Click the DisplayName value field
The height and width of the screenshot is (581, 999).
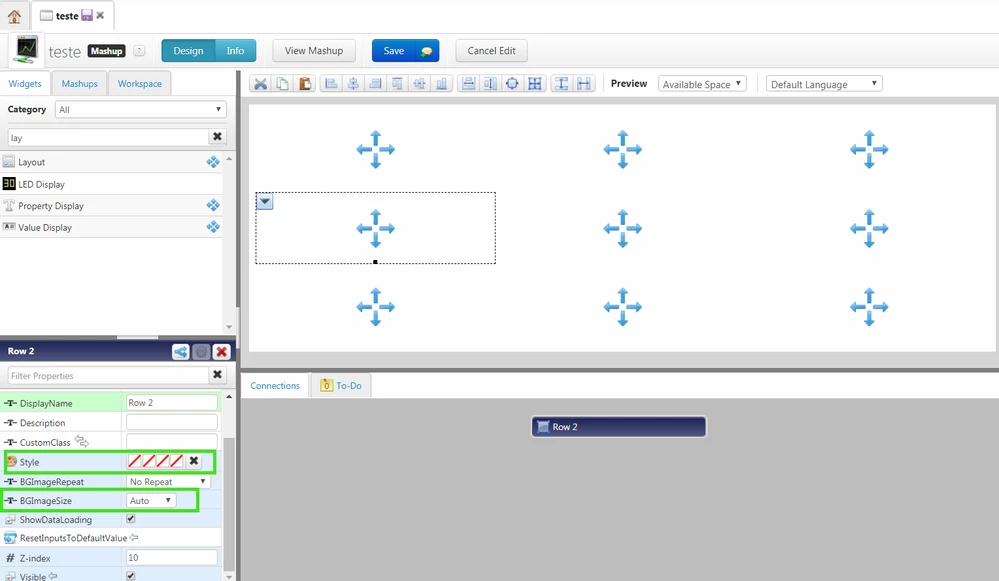172,403
